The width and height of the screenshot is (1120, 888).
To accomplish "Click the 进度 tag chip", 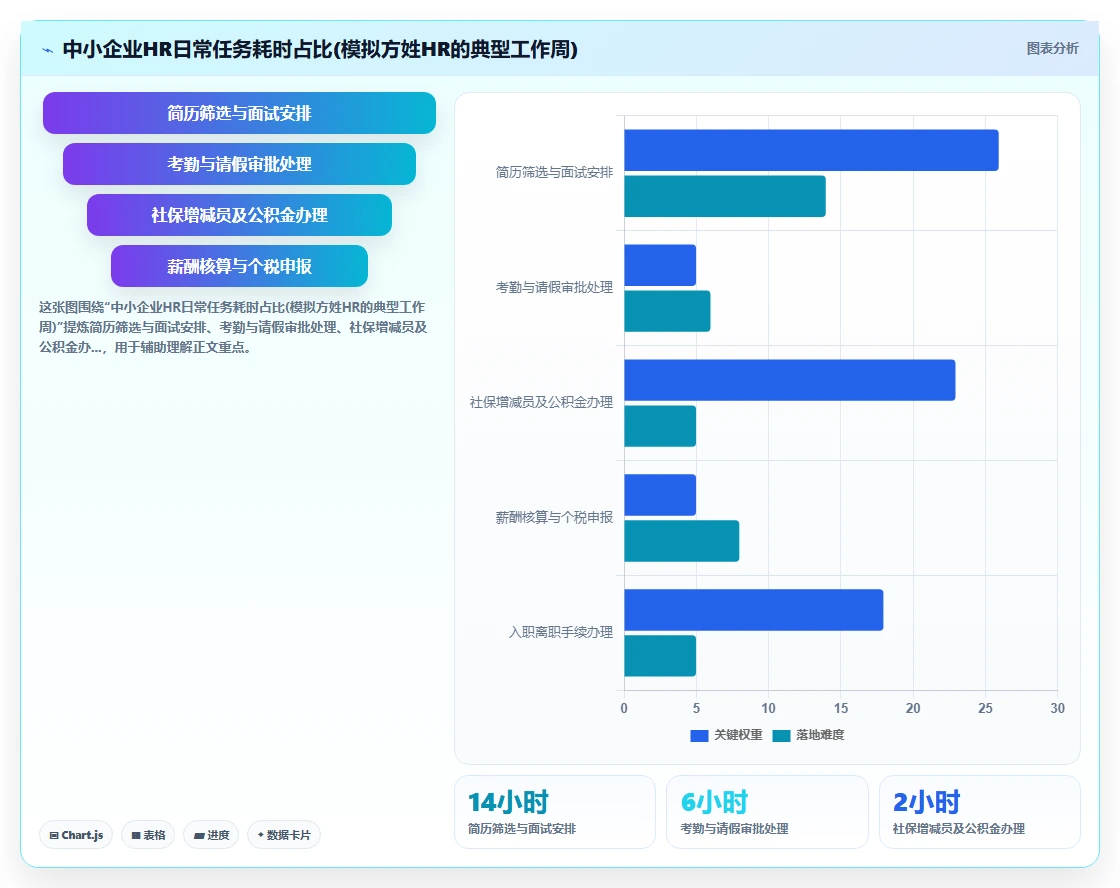I will pos(211,834).
